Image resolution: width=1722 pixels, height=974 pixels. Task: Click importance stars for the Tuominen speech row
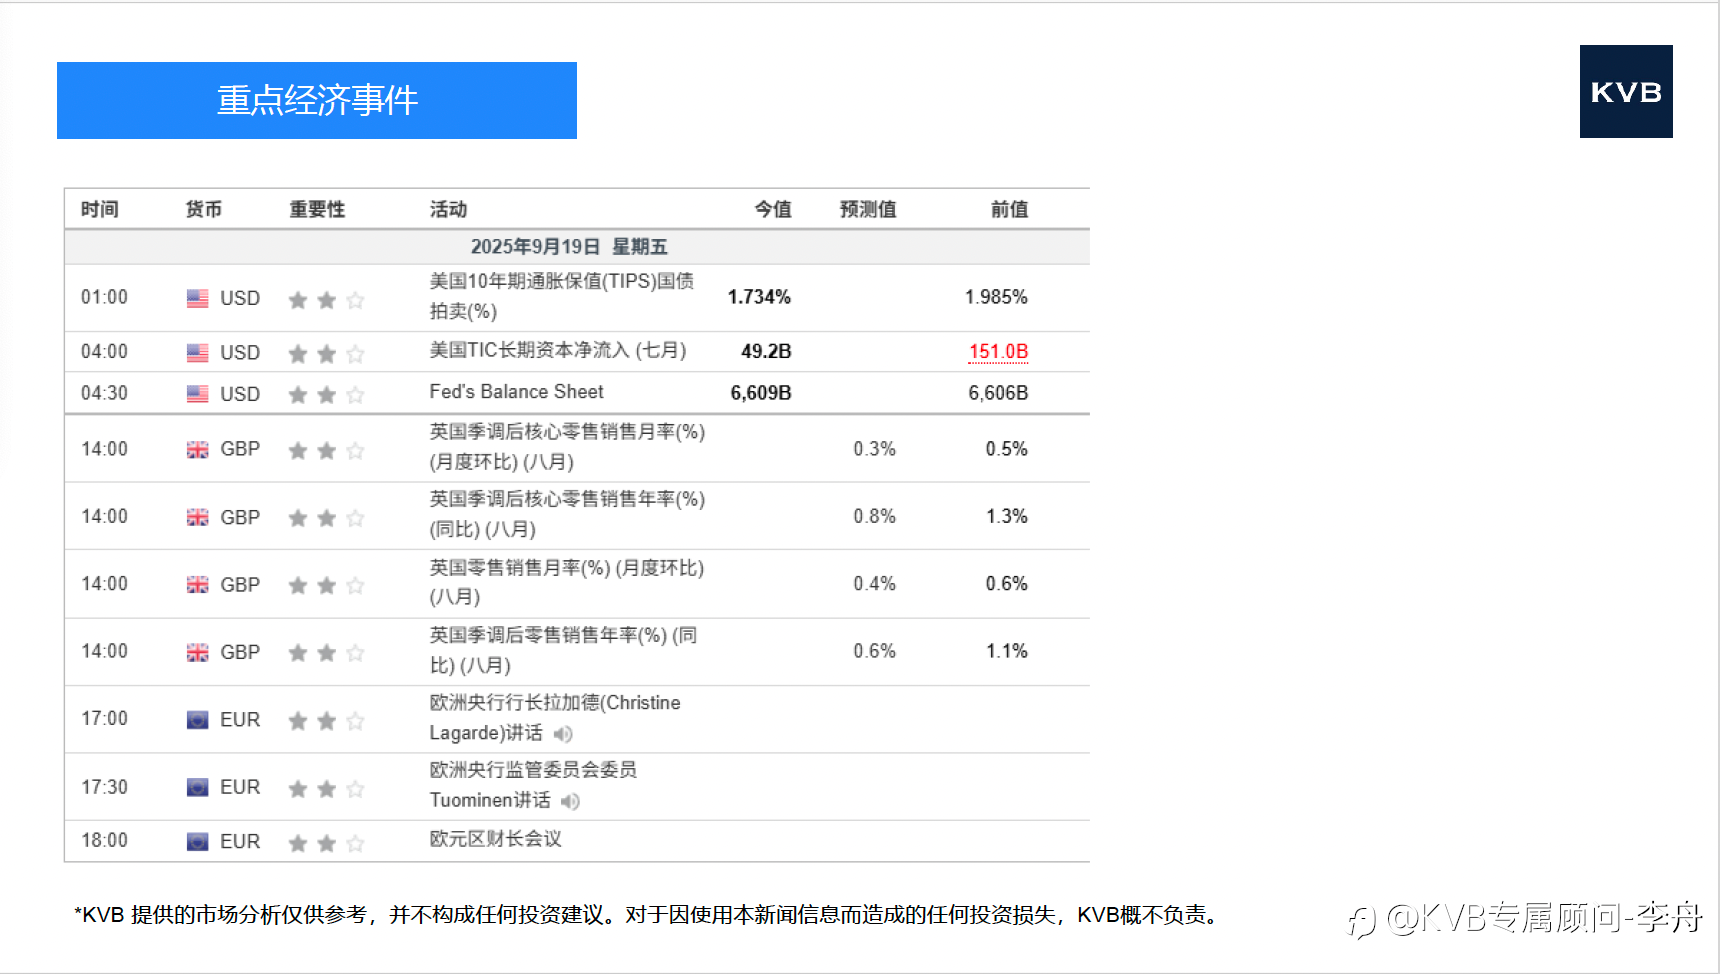326,789
